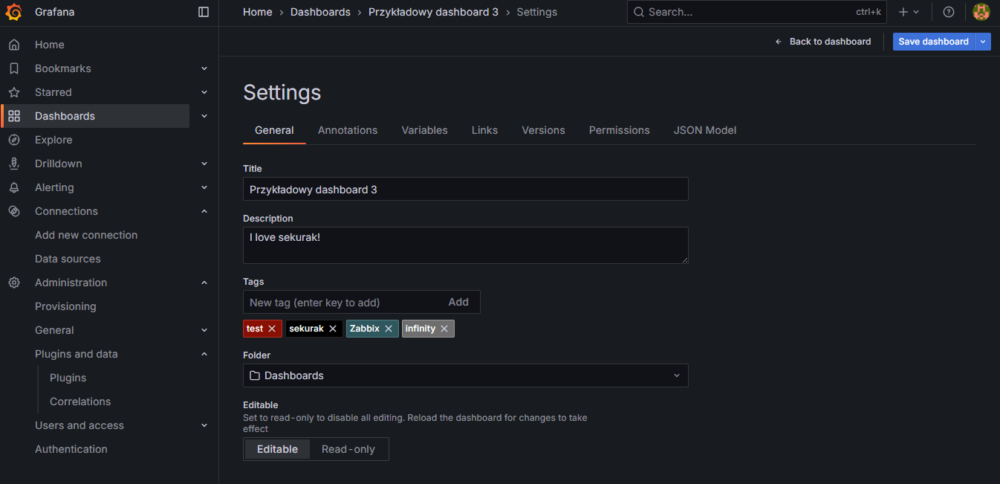Switch to the JSON Model tab
This screenshot has width=1000, height=484.
[705, 130]
